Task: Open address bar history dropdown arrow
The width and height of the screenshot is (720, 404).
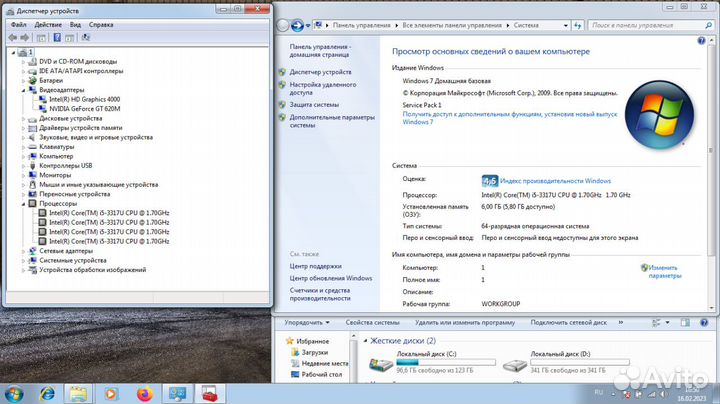Action: pyautogui.click(x=565, y=26)
